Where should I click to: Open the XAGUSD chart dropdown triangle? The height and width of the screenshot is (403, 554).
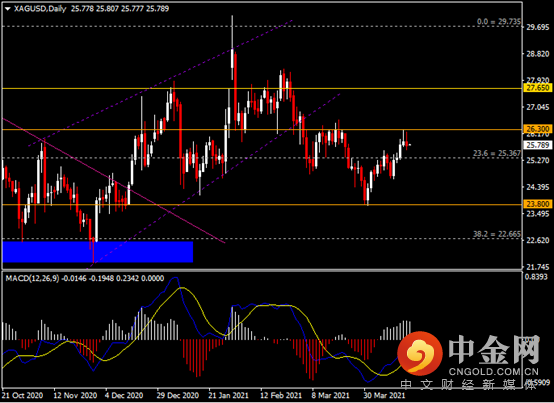pos(8,9)
